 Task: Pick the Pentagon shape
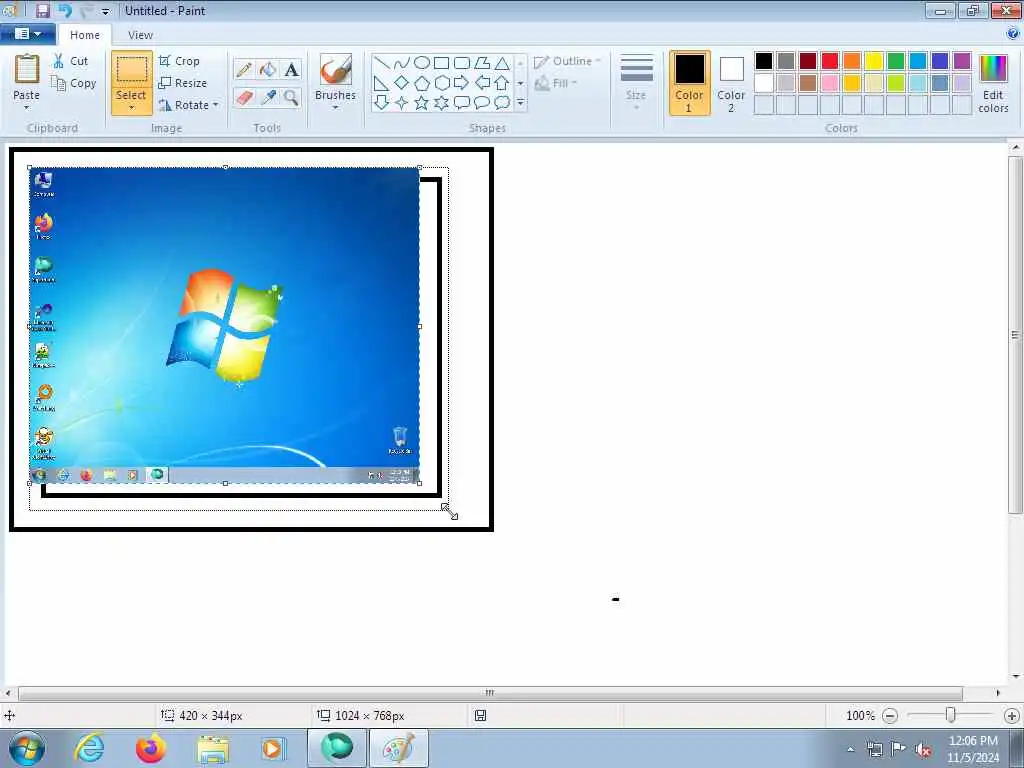coord(422,83)
